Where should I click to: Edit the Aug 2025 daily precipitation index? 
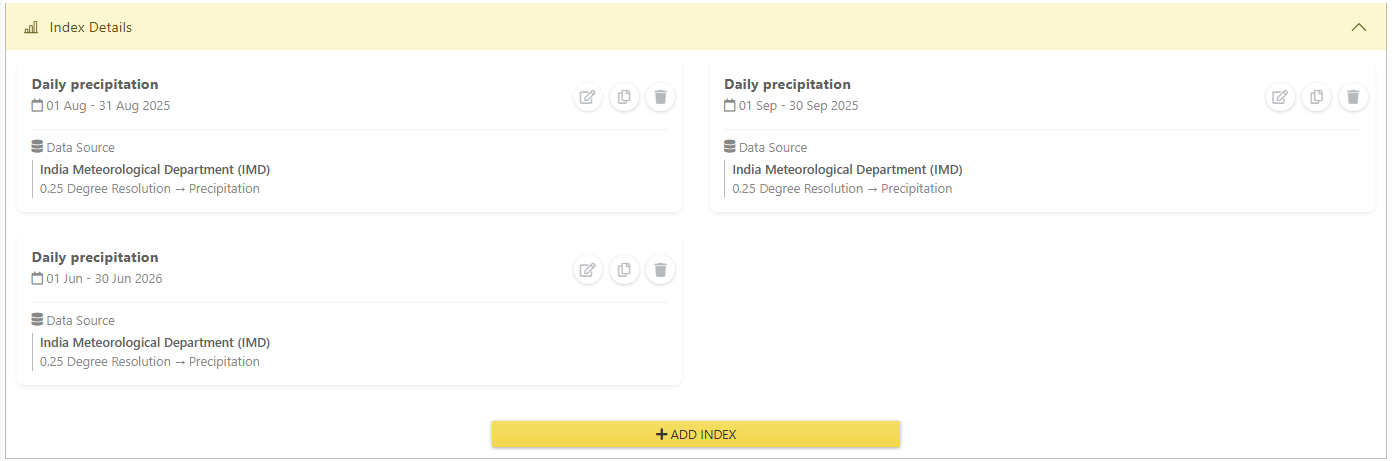coord(588,97)
